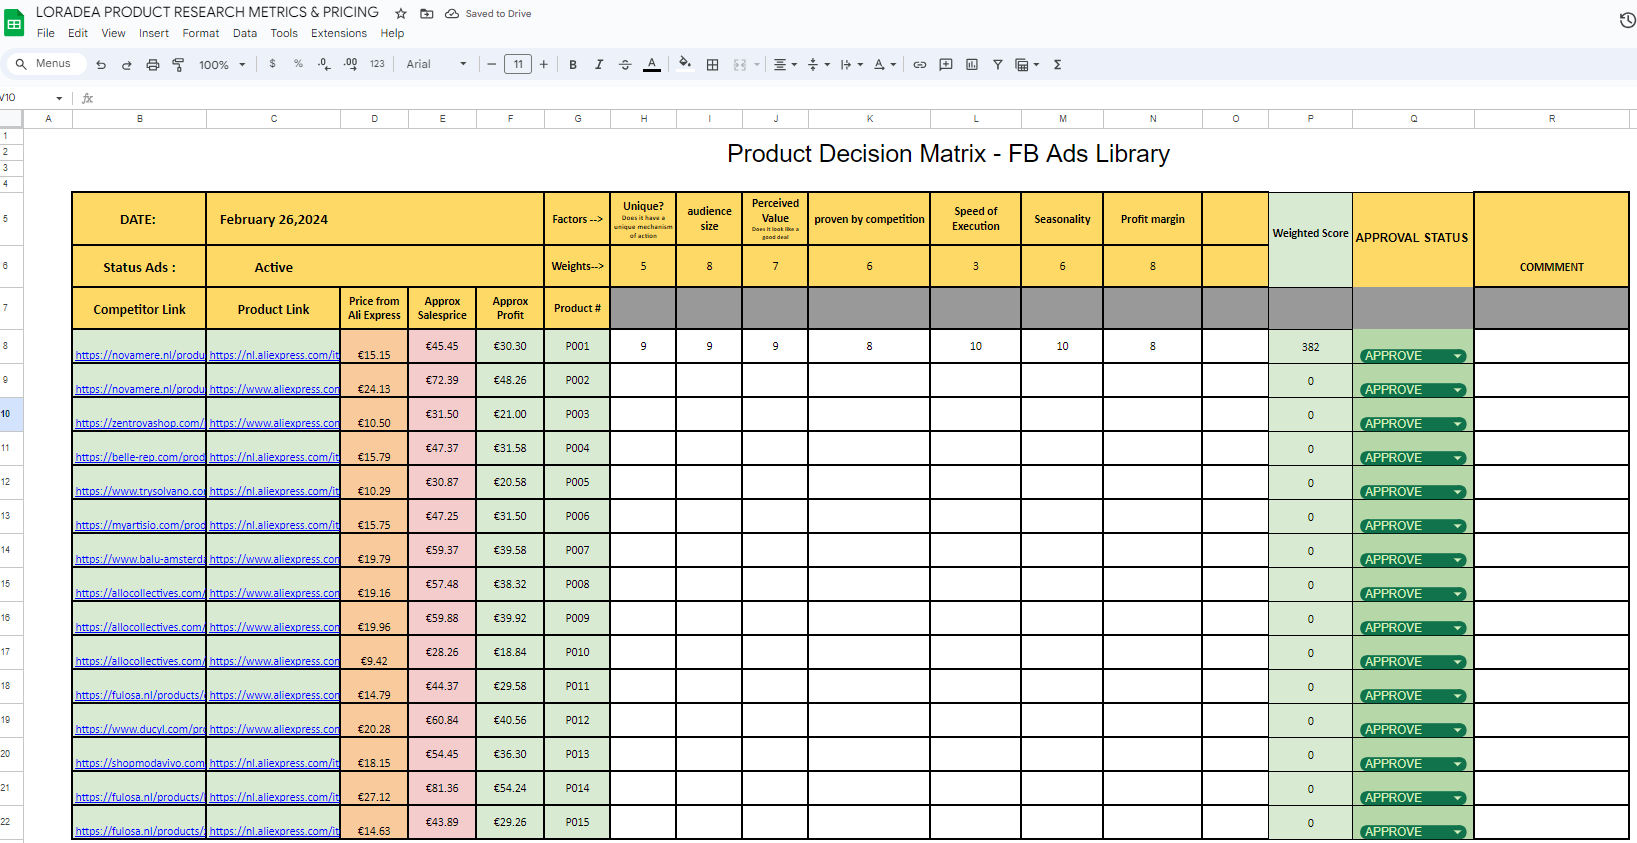Click the Menus search box

click(x=45, y=64)
